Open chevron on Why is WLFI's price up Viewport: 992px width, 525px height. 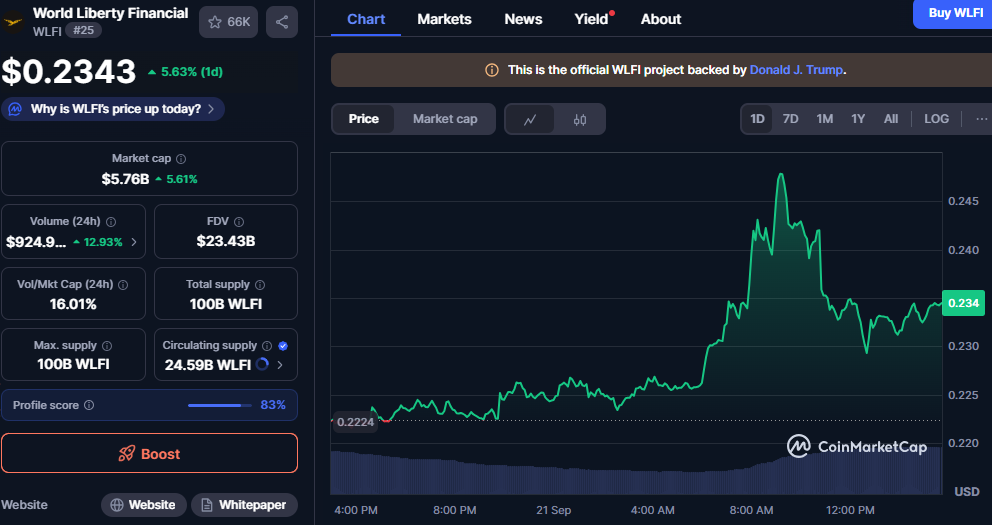click(211, 109)
